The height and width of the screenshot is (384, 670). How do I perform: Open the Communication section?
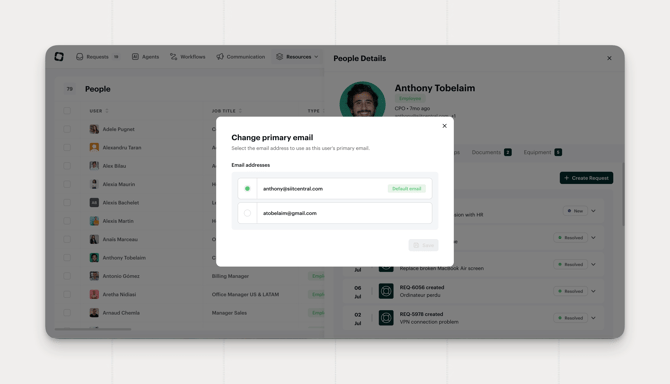(x=241, y=57)
